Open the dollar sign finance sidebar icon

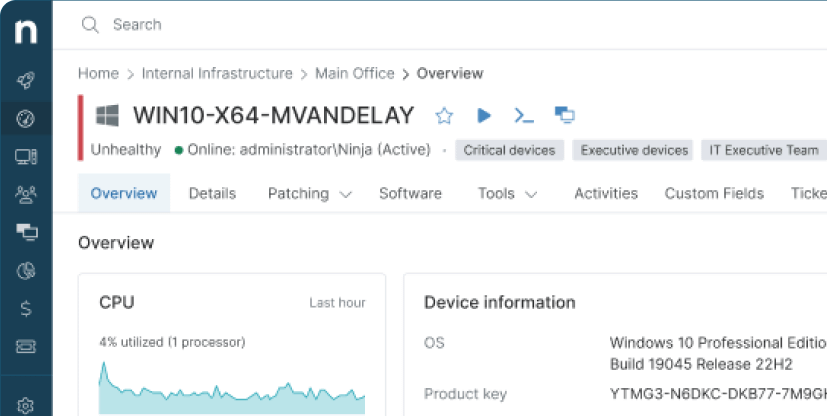click(x=26, y=308)
